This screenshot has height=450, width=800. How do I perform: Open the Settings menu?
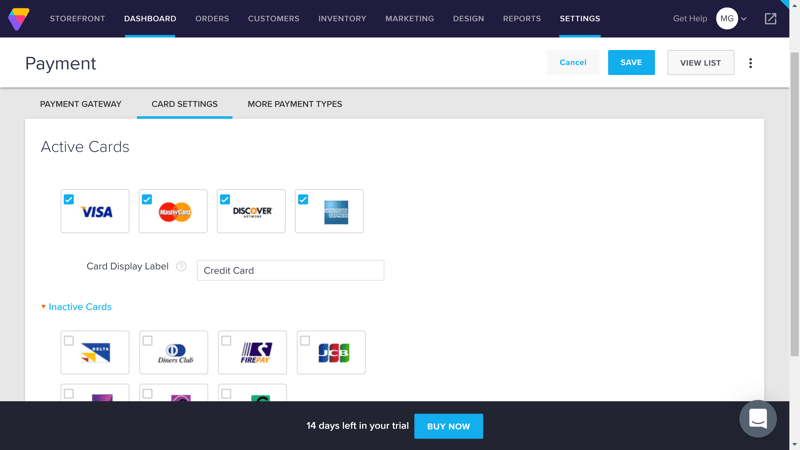pyautogui.click(x=580, y=19)
